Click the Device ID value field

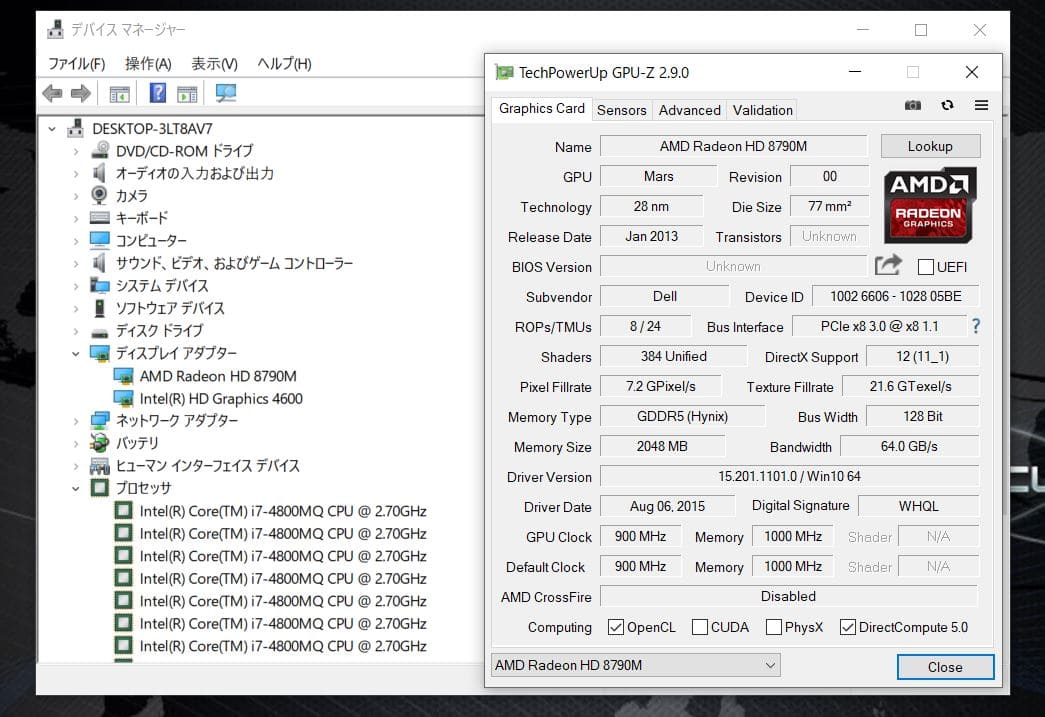pos(896,297)
